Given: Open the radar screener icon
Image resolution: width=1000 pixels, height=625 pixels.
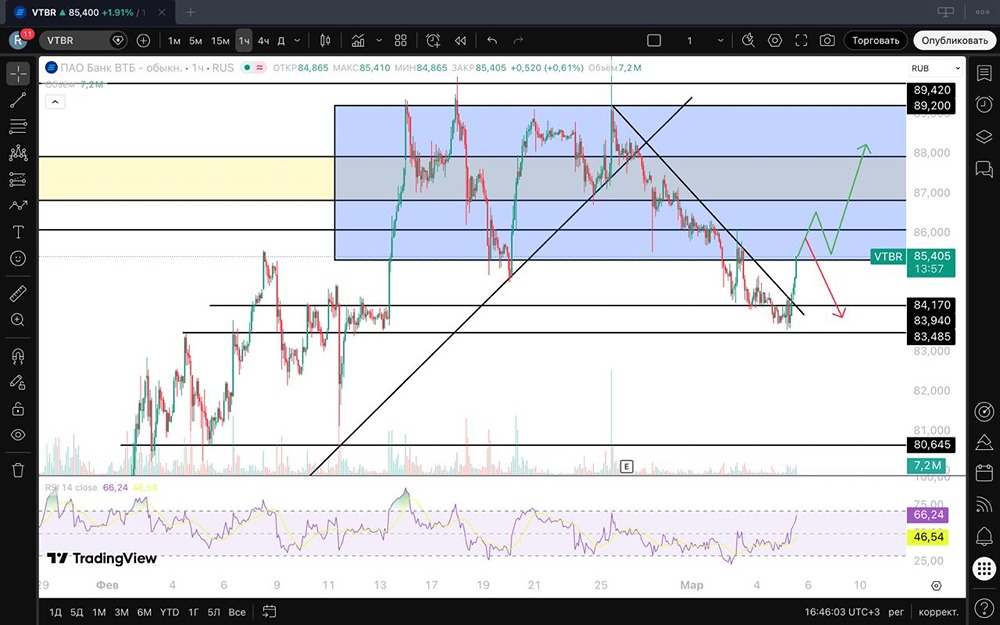Looking at the screenshot, I should [984, 411].
